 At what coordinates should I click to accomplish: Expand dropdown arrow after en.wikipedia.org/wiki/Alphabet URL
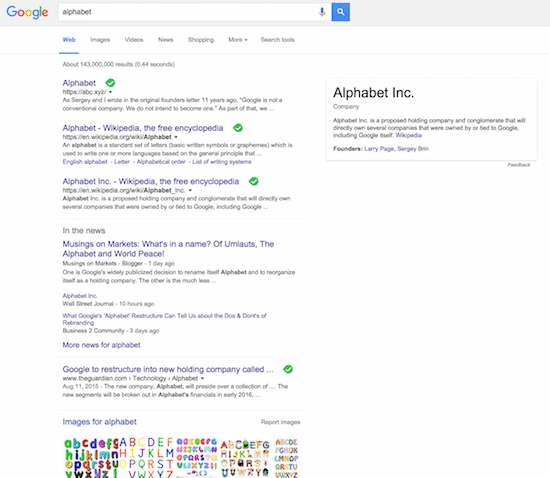176,137
